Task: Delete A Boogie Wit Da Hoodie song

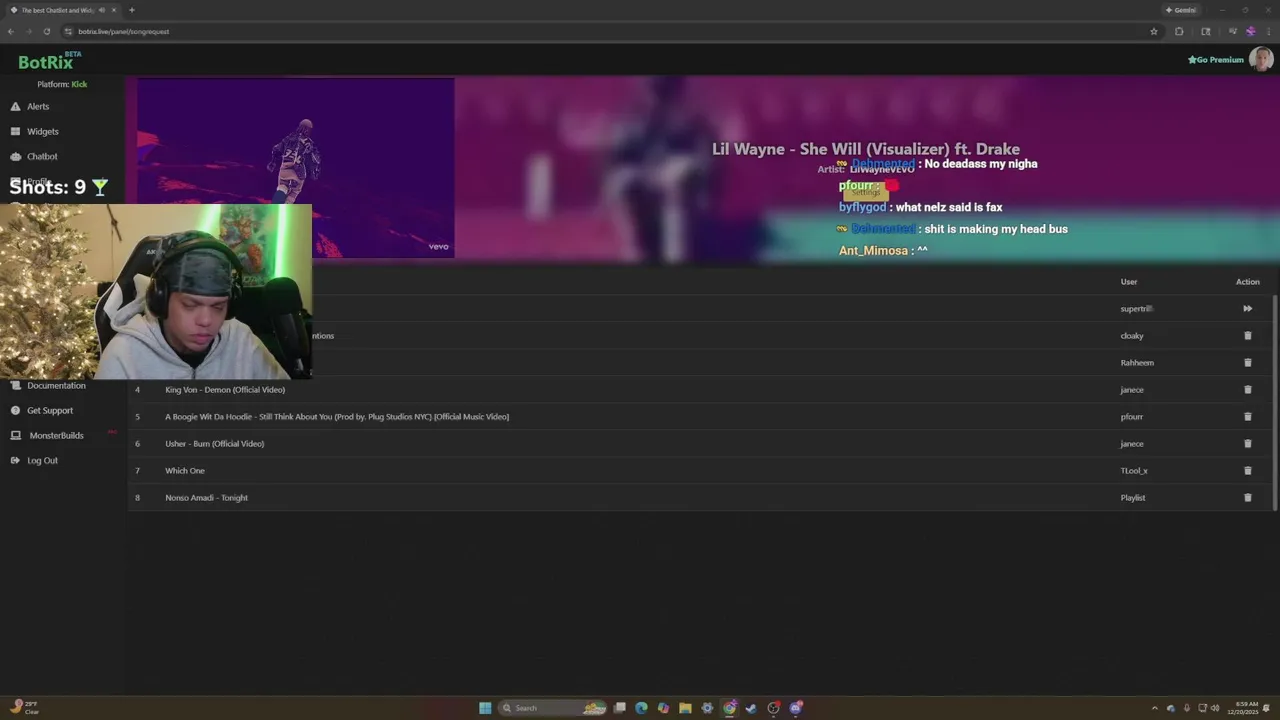Action: point(1247,417)
